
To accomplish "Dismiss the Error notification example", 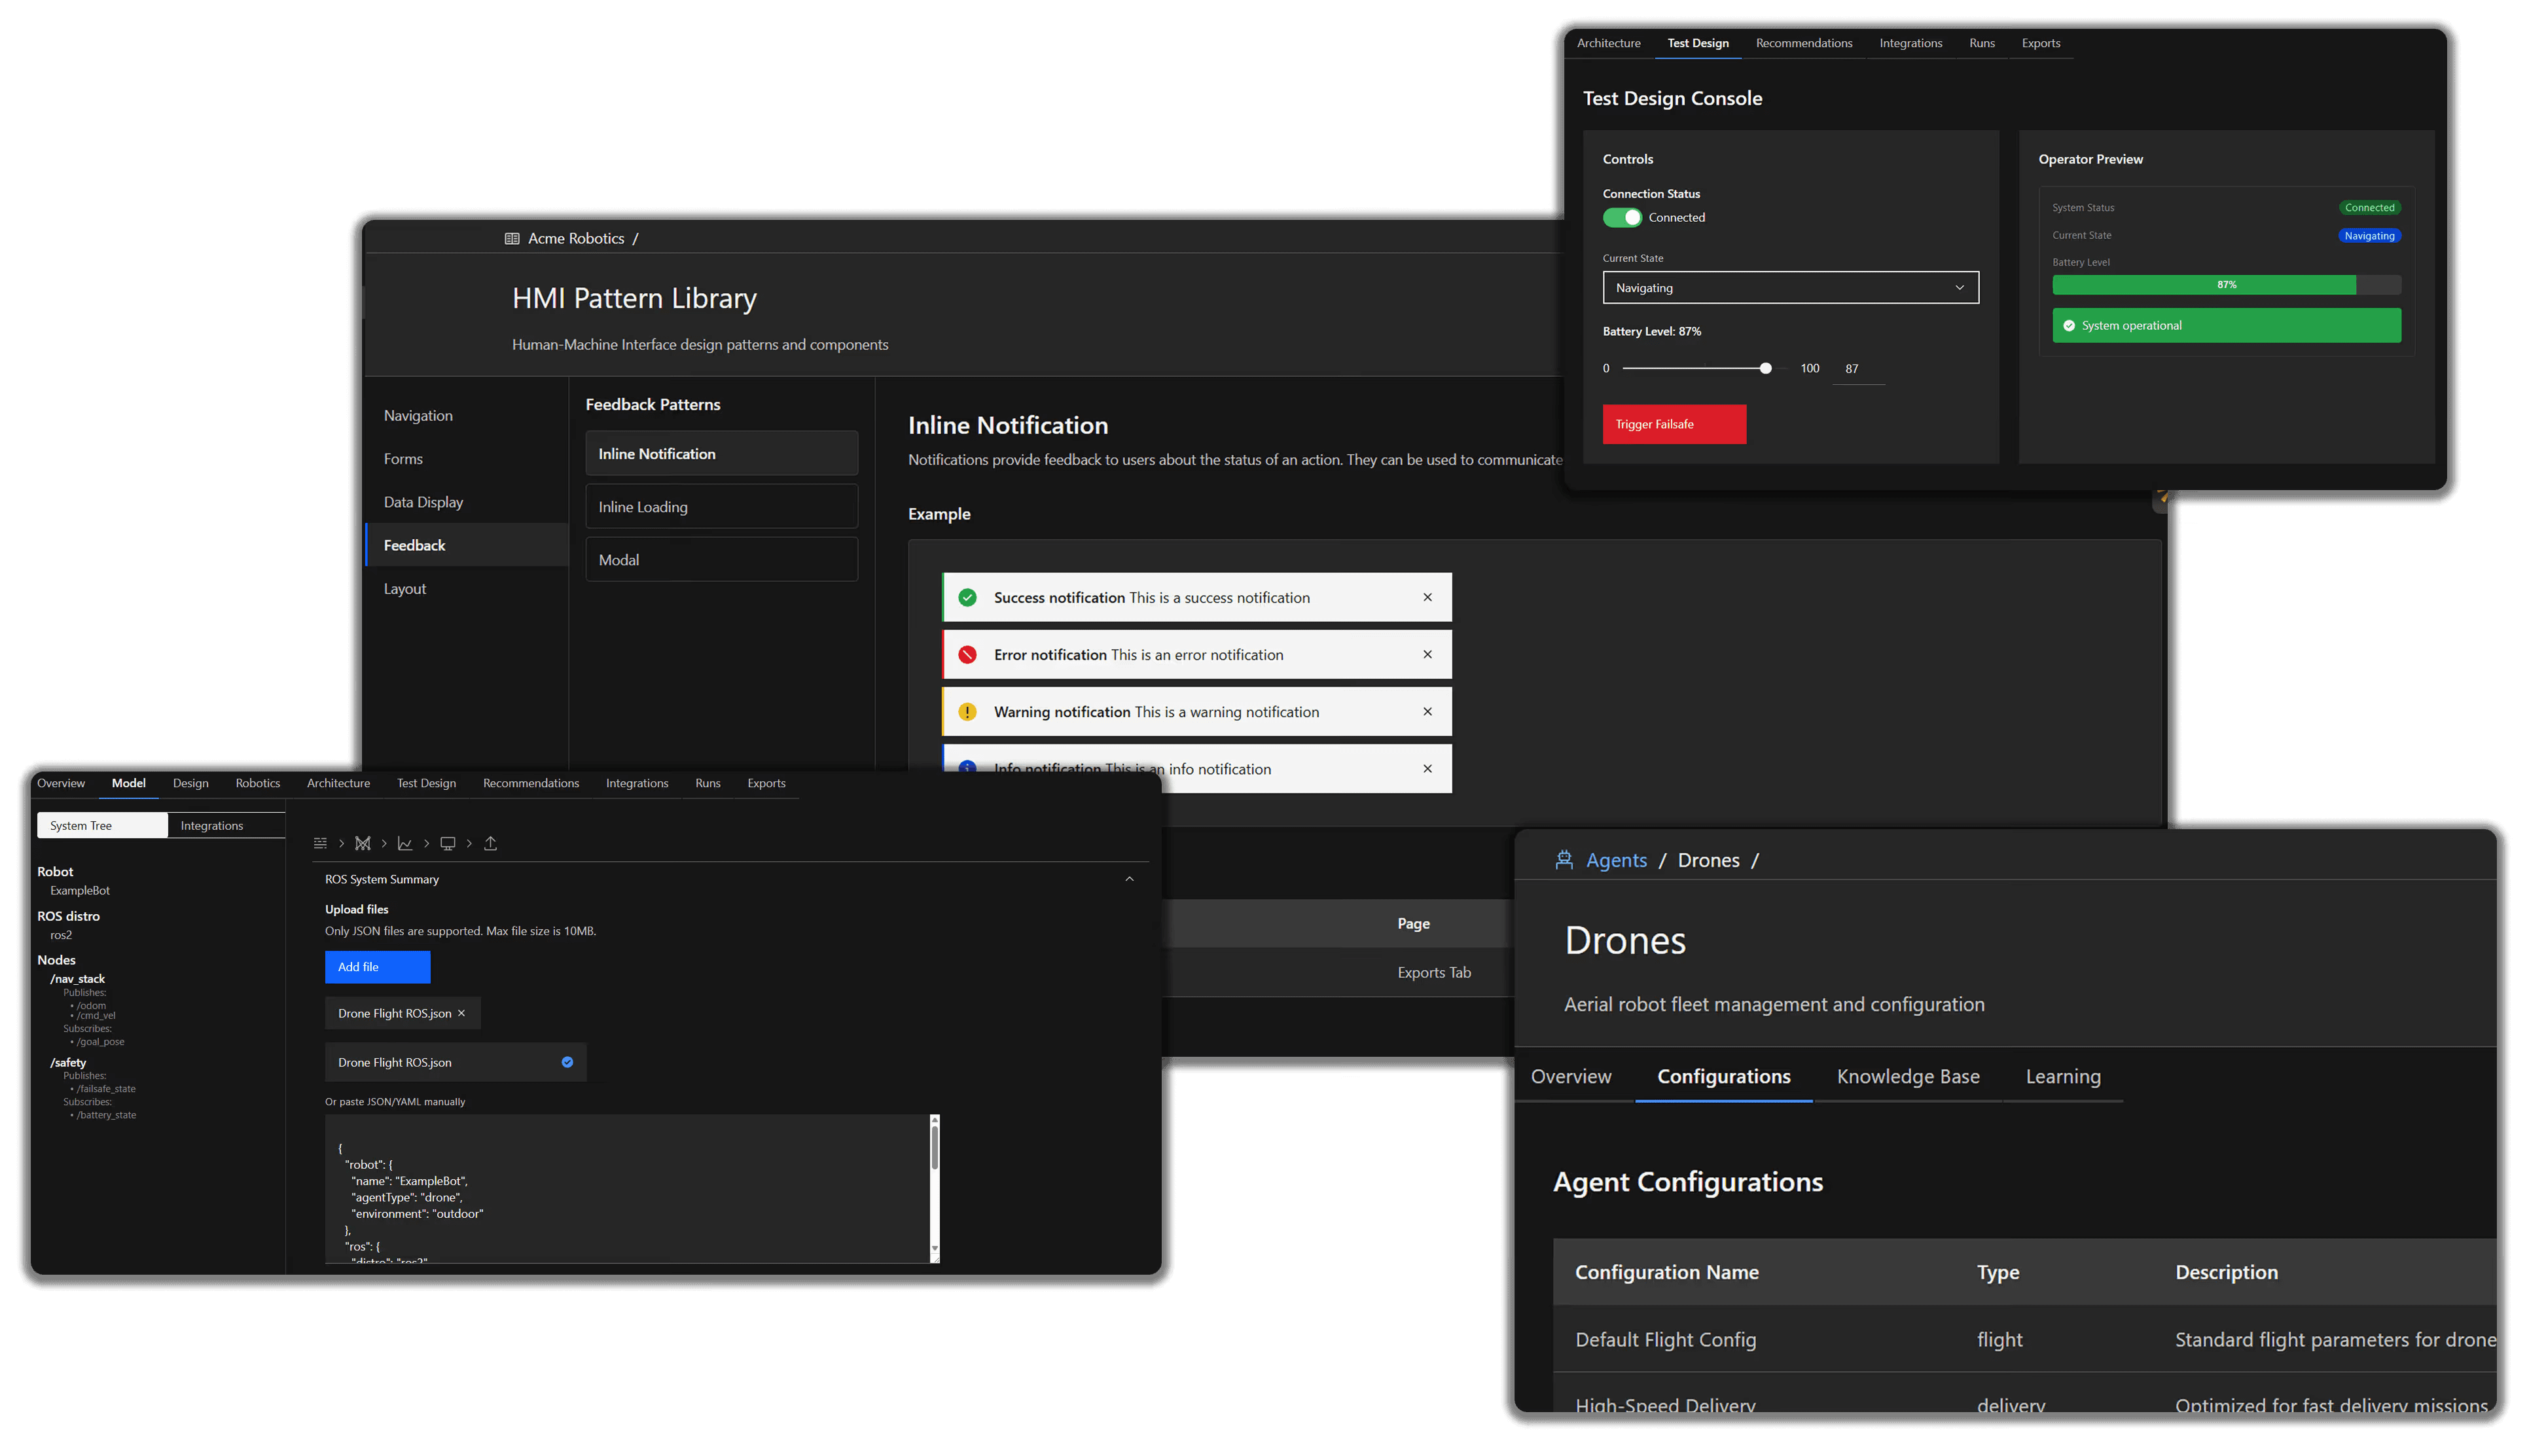I will coord(1427,654).
